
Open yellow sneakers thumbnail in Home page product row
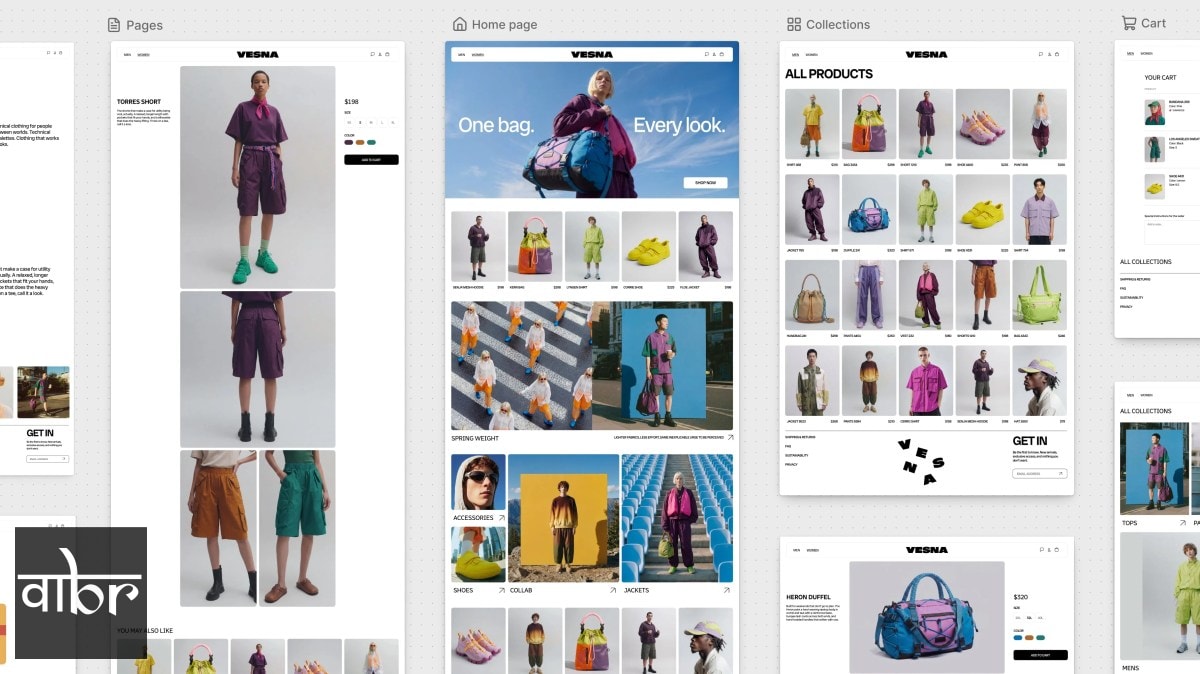649,246
